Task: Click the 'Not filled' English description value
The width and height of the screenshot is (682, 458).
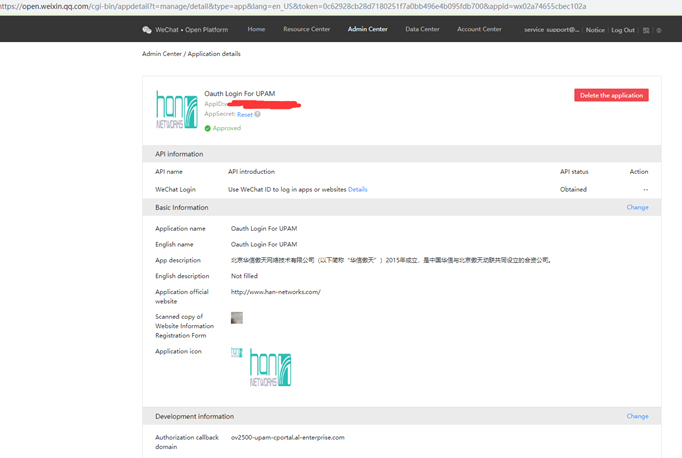Action: click(244, 276)
